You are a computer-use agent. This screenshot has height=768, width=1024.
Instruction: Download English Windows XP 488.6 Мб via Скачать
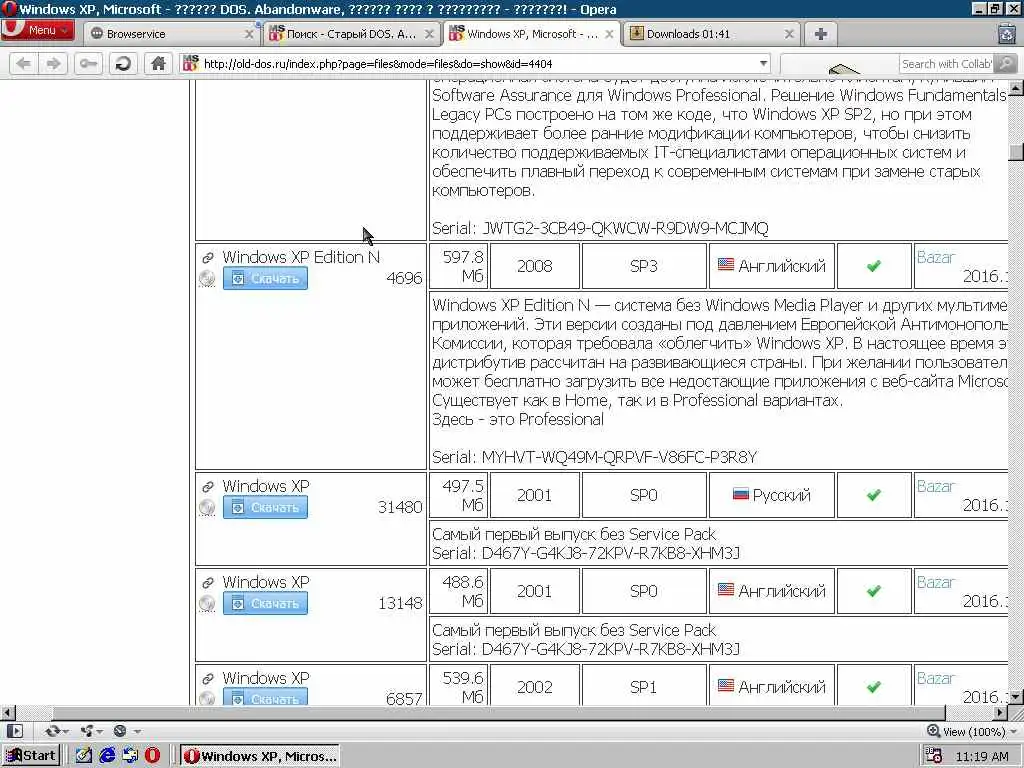265,603
